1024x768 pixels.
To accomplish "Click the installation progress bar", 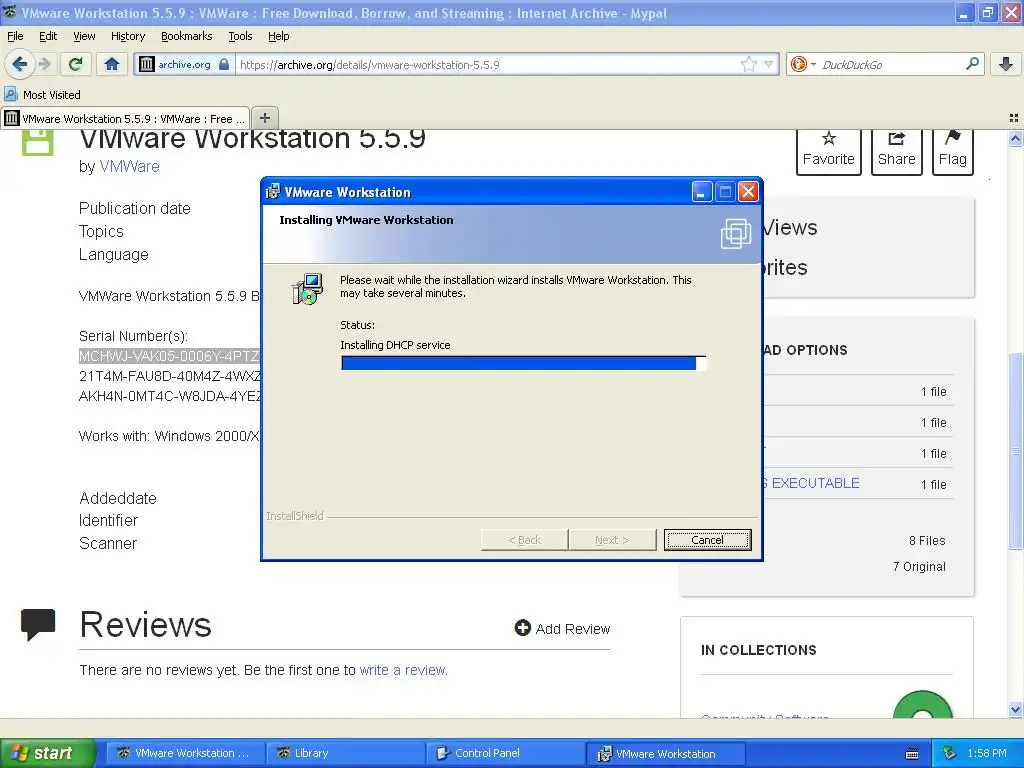I will [523, 363].
